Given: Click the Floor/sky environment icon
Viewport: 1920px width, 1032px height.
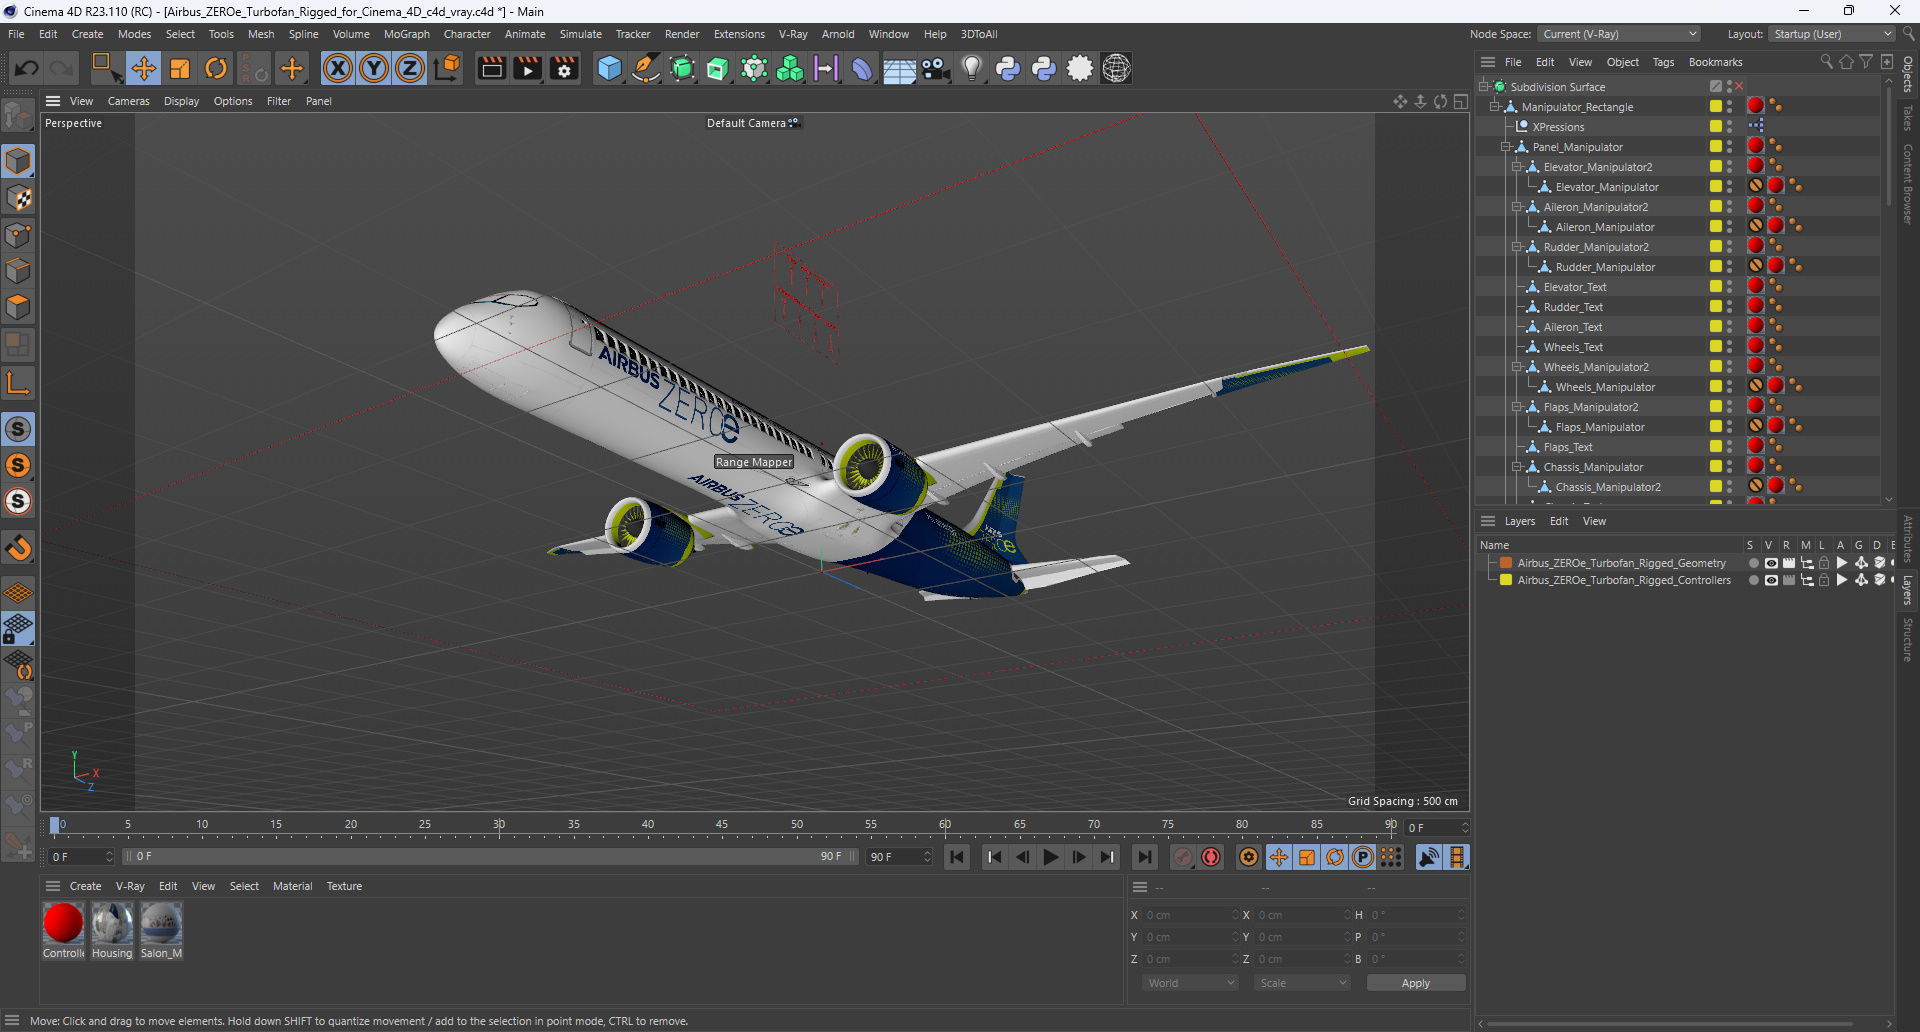Looking at the screenshot, I should click(x=899, y=68).
